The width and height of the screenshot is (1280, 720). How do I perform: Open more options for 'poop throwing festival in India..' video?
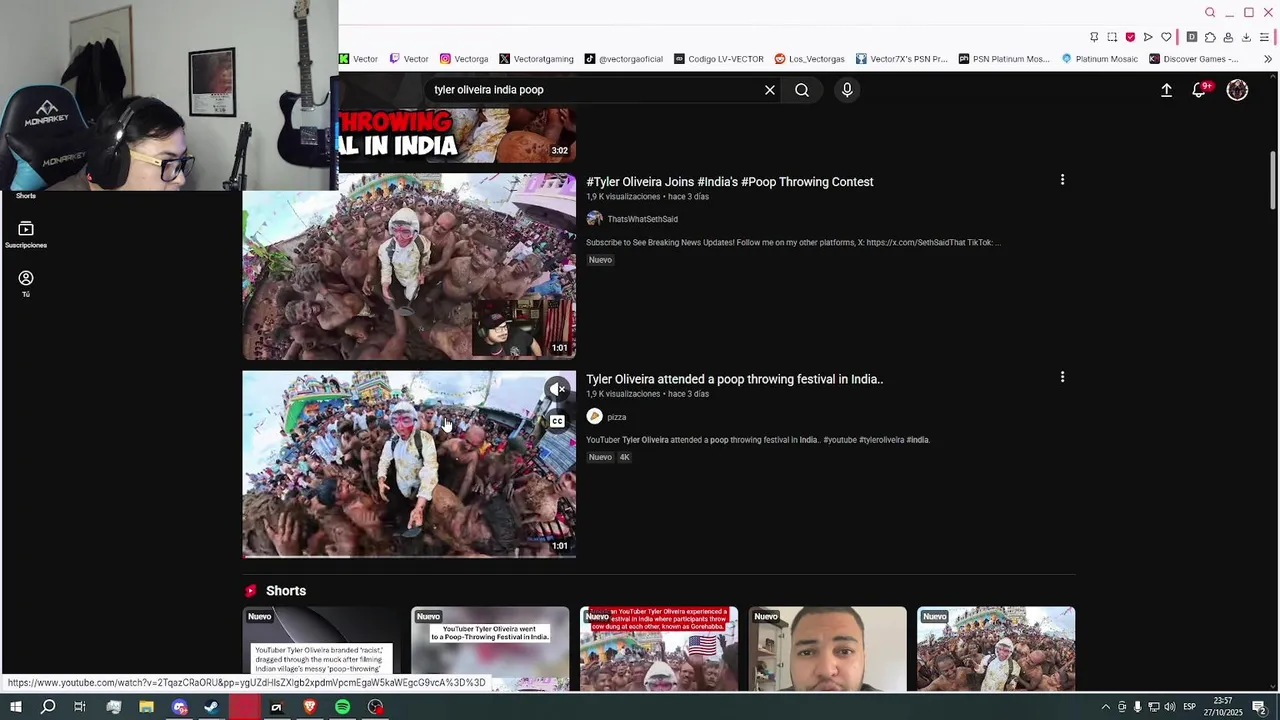(x=1062, y=377)
